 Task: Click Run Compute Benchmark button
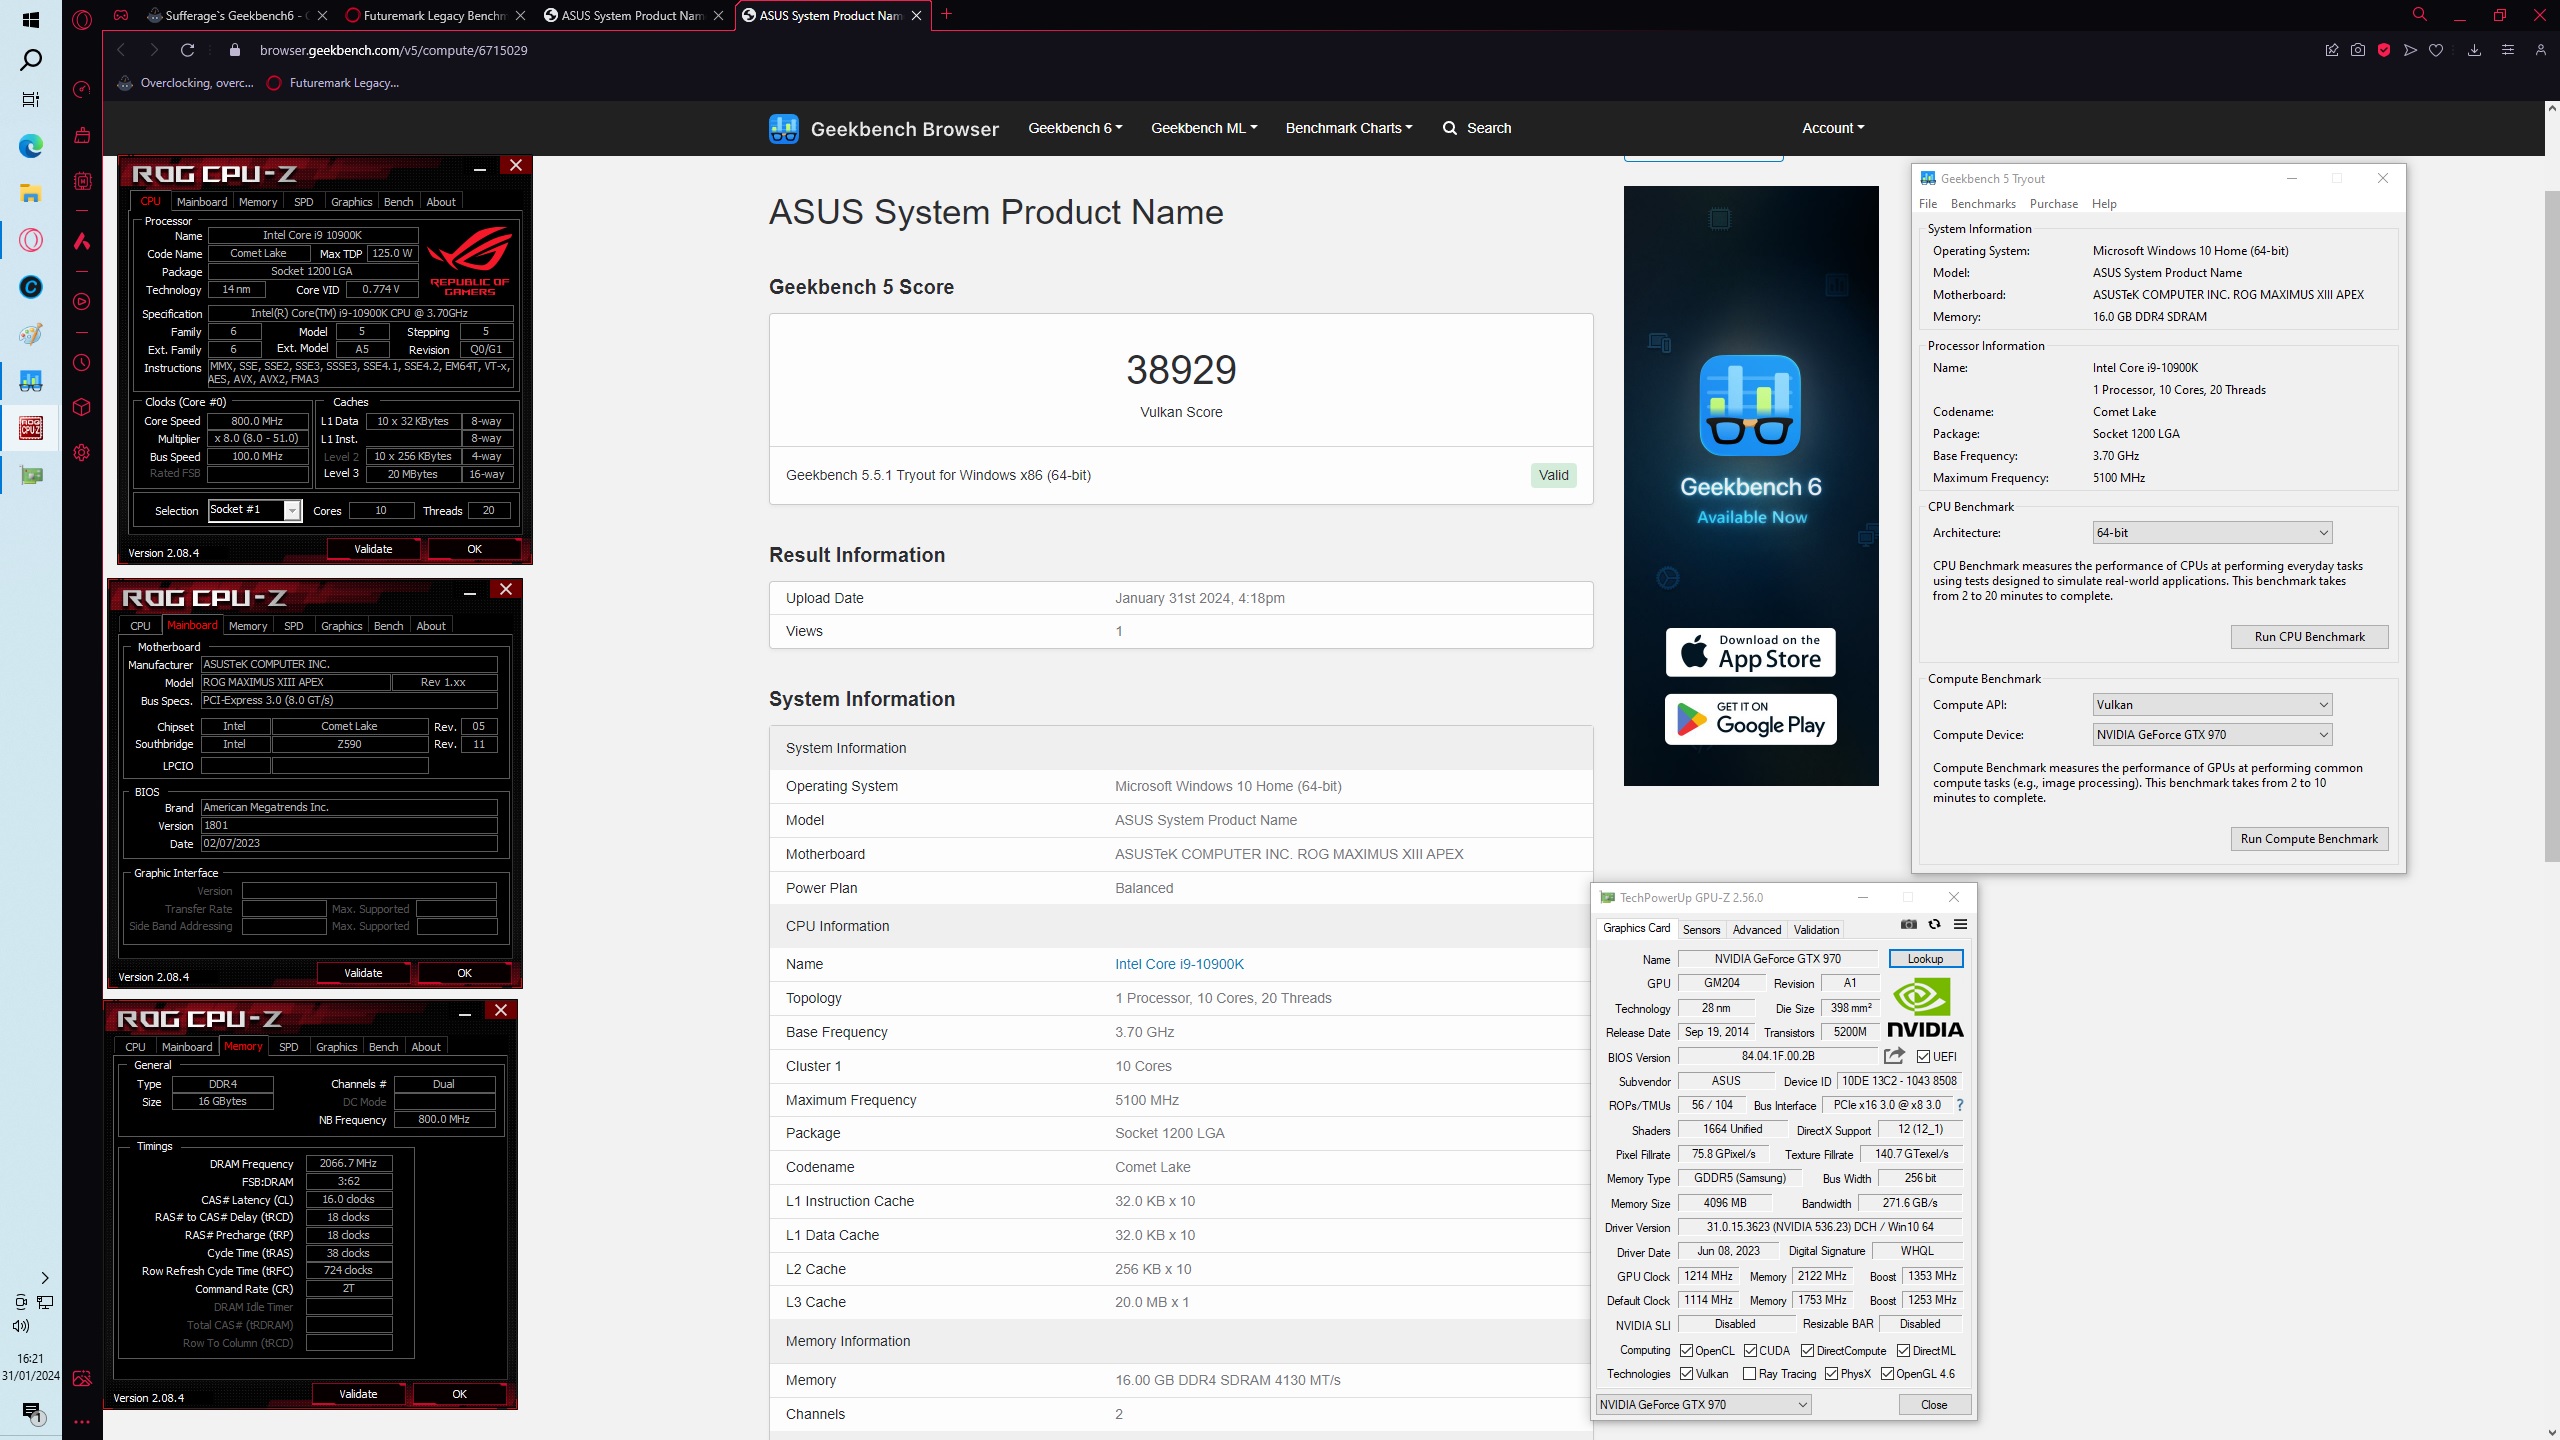pyautogui.click(x=2310, y=839)
